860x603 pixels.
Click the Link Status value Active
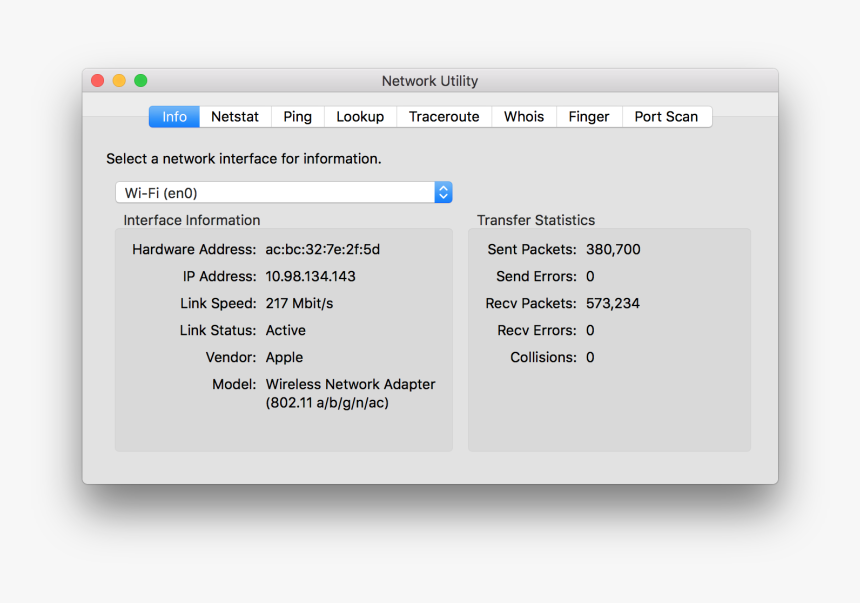(286, 330)
